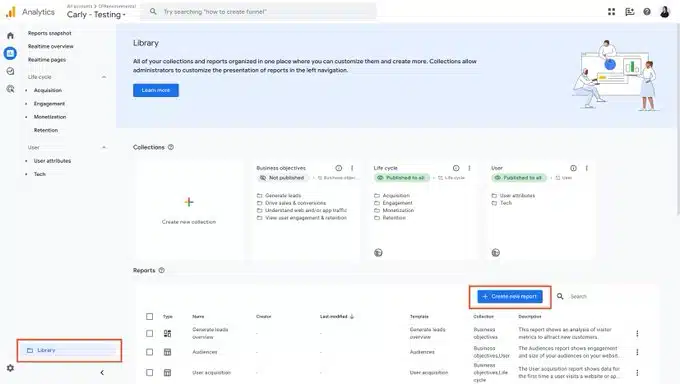This screenshot has width=680, height=384.
Task: Click the search magnifier in reports table
Action: pyautogui.click(x=560, y=296)
